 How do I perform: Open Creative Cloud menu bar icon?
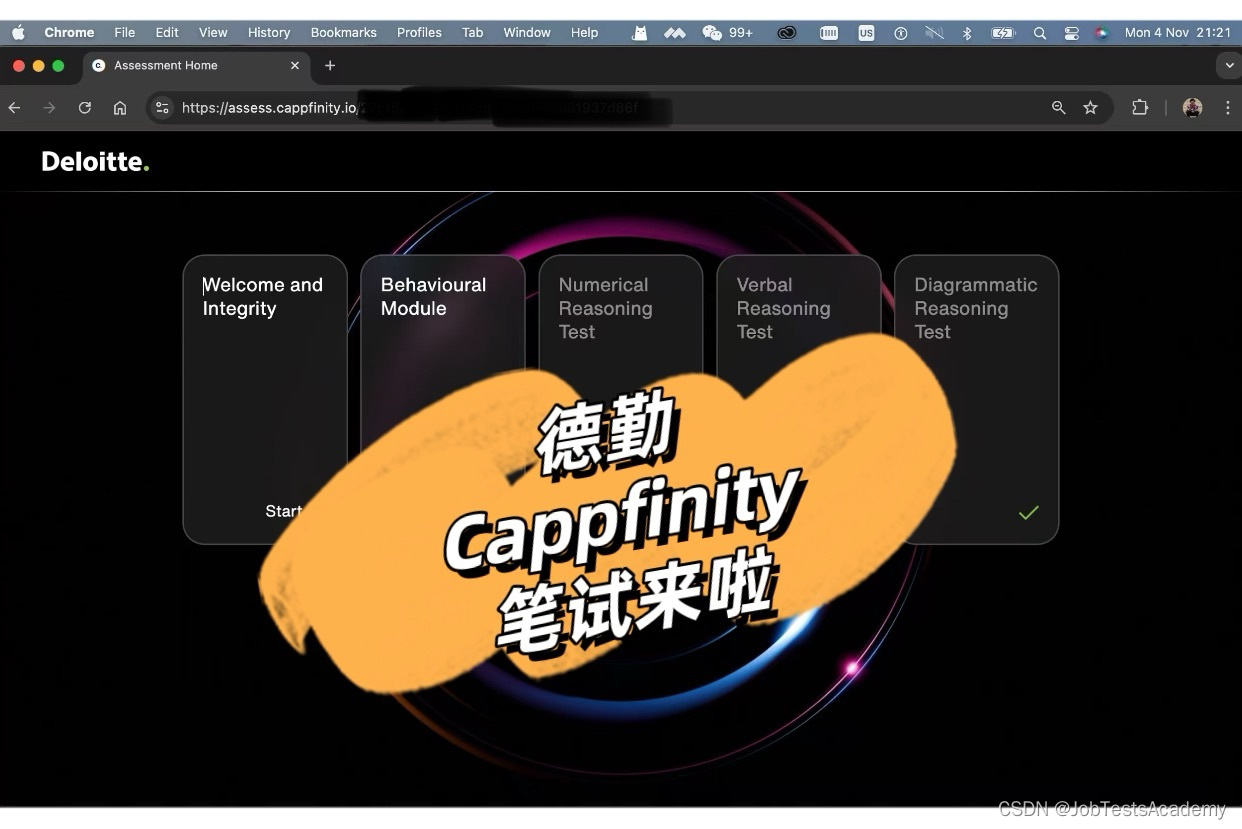coord(787,33)
